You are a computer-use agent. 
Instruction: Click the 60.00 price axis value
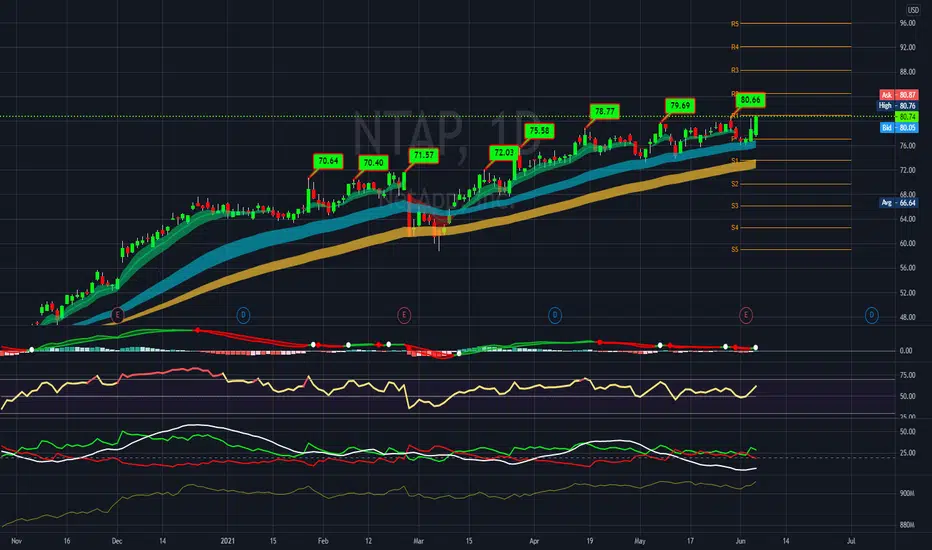coord(907,243)
